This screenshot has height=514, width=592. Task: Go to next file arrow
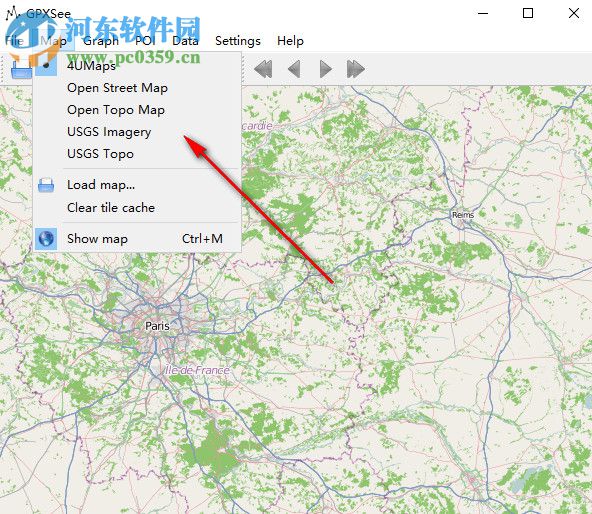pyautogui.click(x=325, y=69)
